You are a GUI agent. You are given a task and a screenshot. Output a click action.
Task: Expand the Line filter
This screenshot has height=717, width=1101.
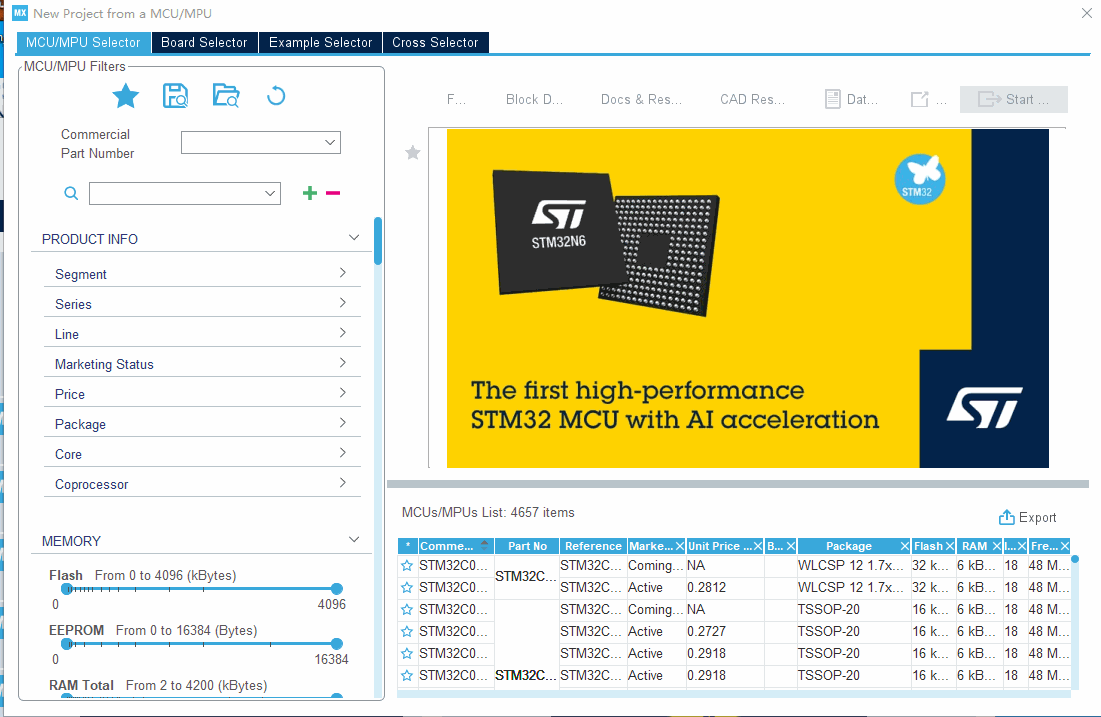tap(343, 333)
